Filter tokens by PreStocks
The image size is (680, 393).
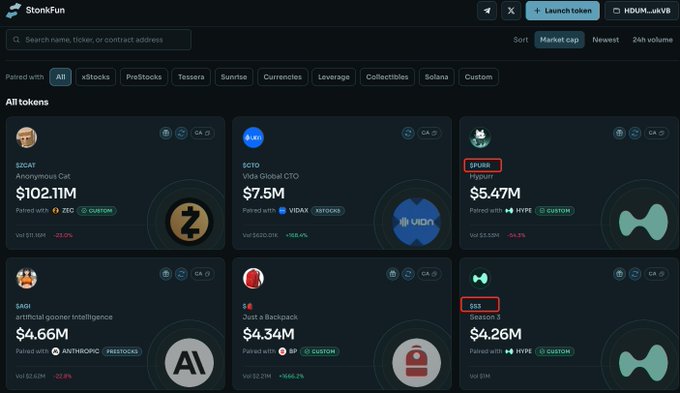pyautogui.click(x=144, y=77)
